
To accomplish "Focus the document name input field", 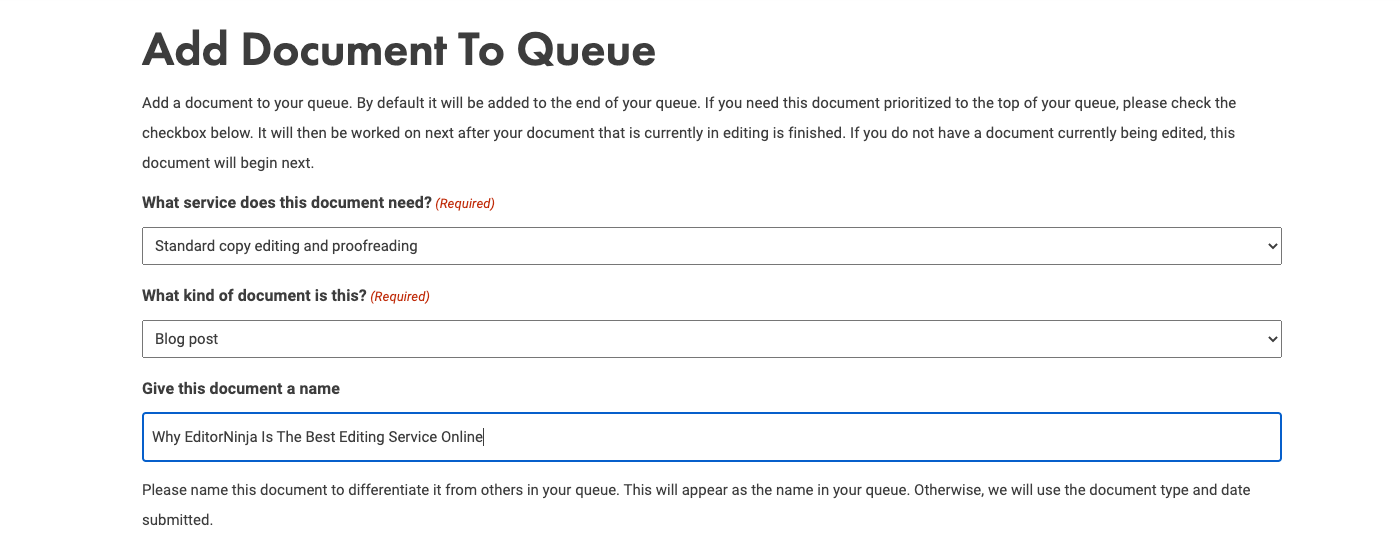I will [711, 437].
